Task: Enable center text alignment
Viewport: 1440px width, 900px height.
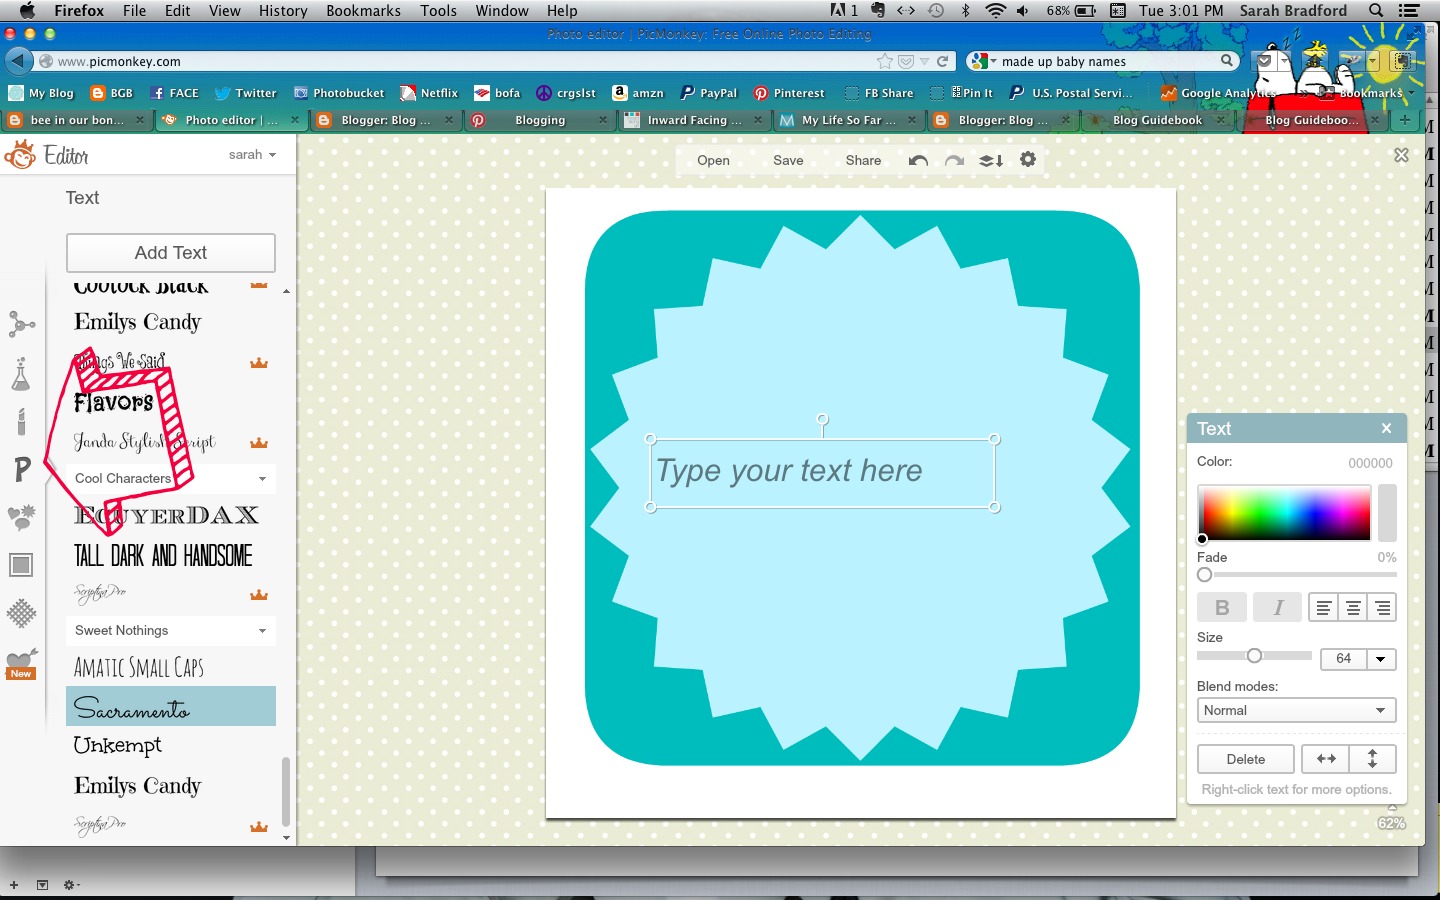Action: [x=1352, y=607]
